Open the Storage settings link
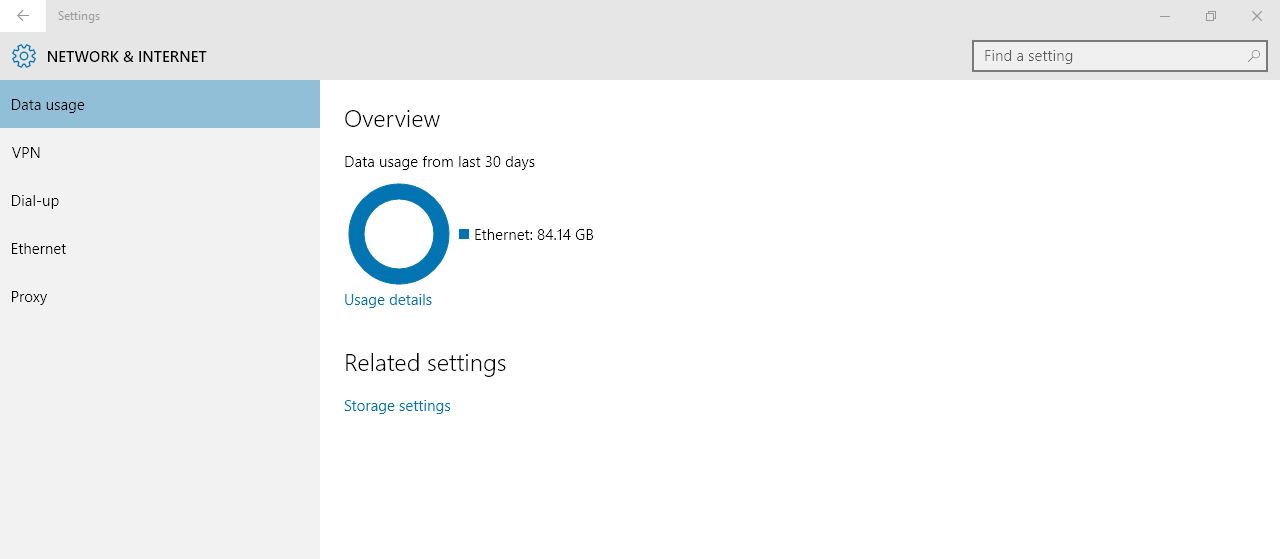 [397, 406]
